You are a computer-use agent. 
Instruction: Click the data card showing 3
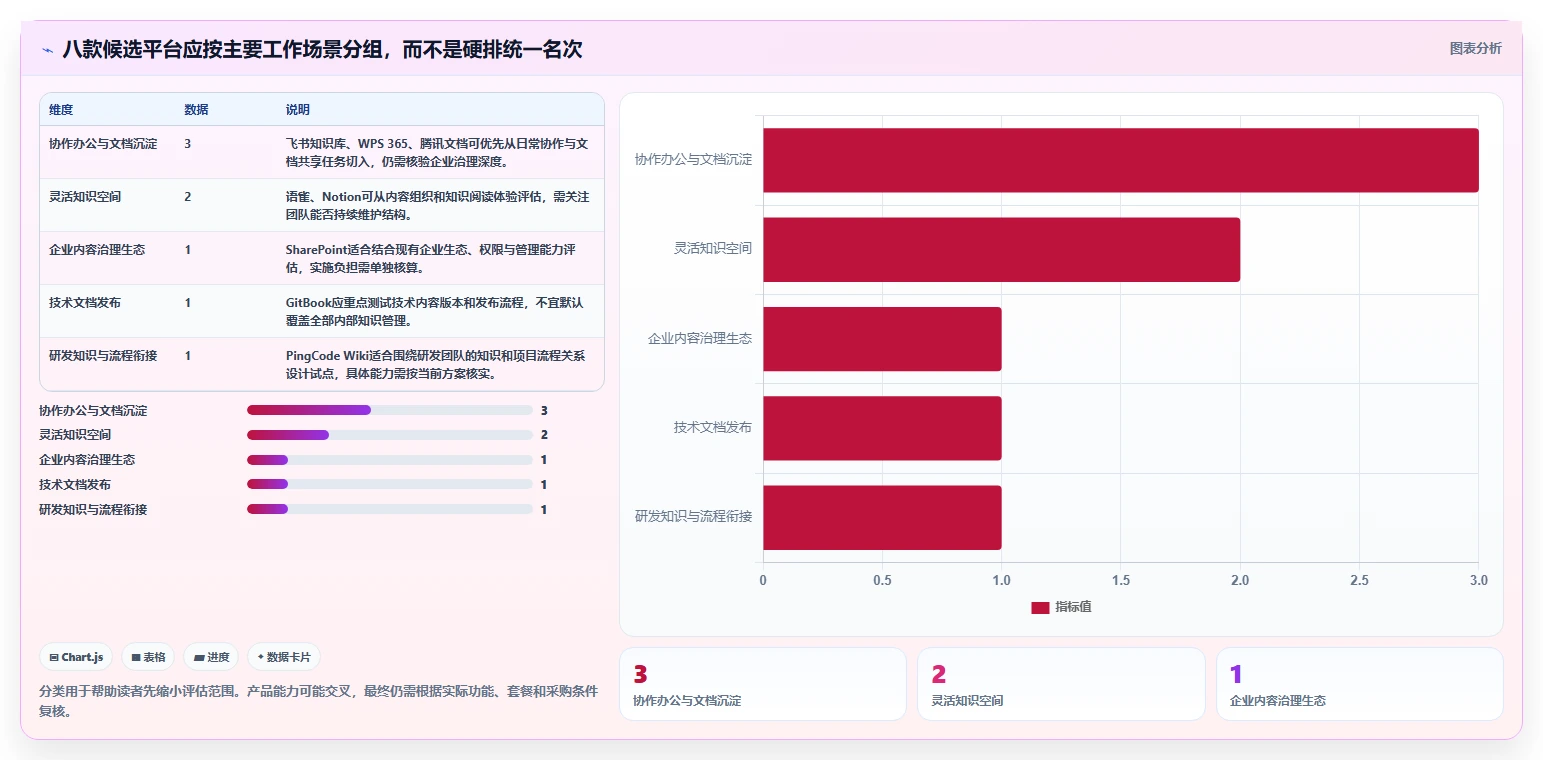click(x=763, y=684)
